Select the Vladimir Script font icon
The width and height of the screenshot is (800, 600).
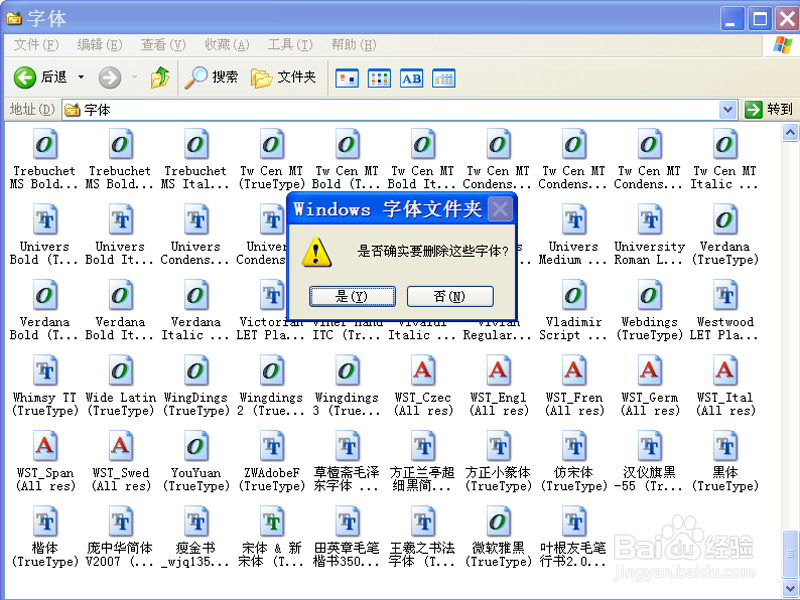[x=574, y=295]
